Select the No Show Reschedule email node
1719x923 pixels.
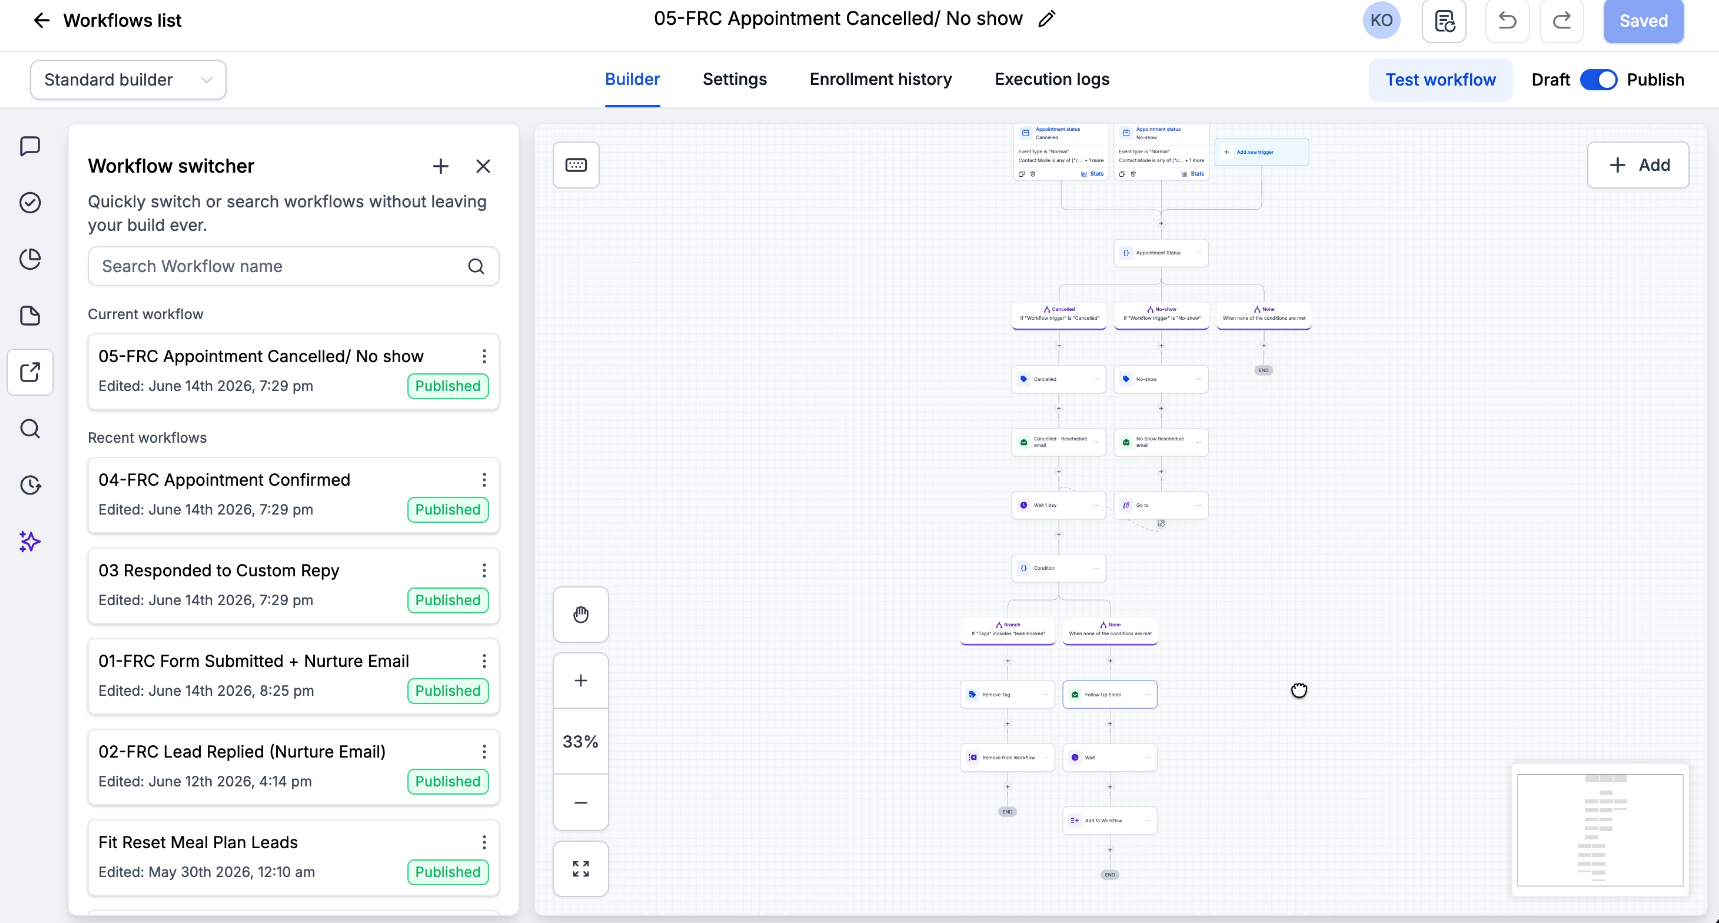pos(1162,442)
